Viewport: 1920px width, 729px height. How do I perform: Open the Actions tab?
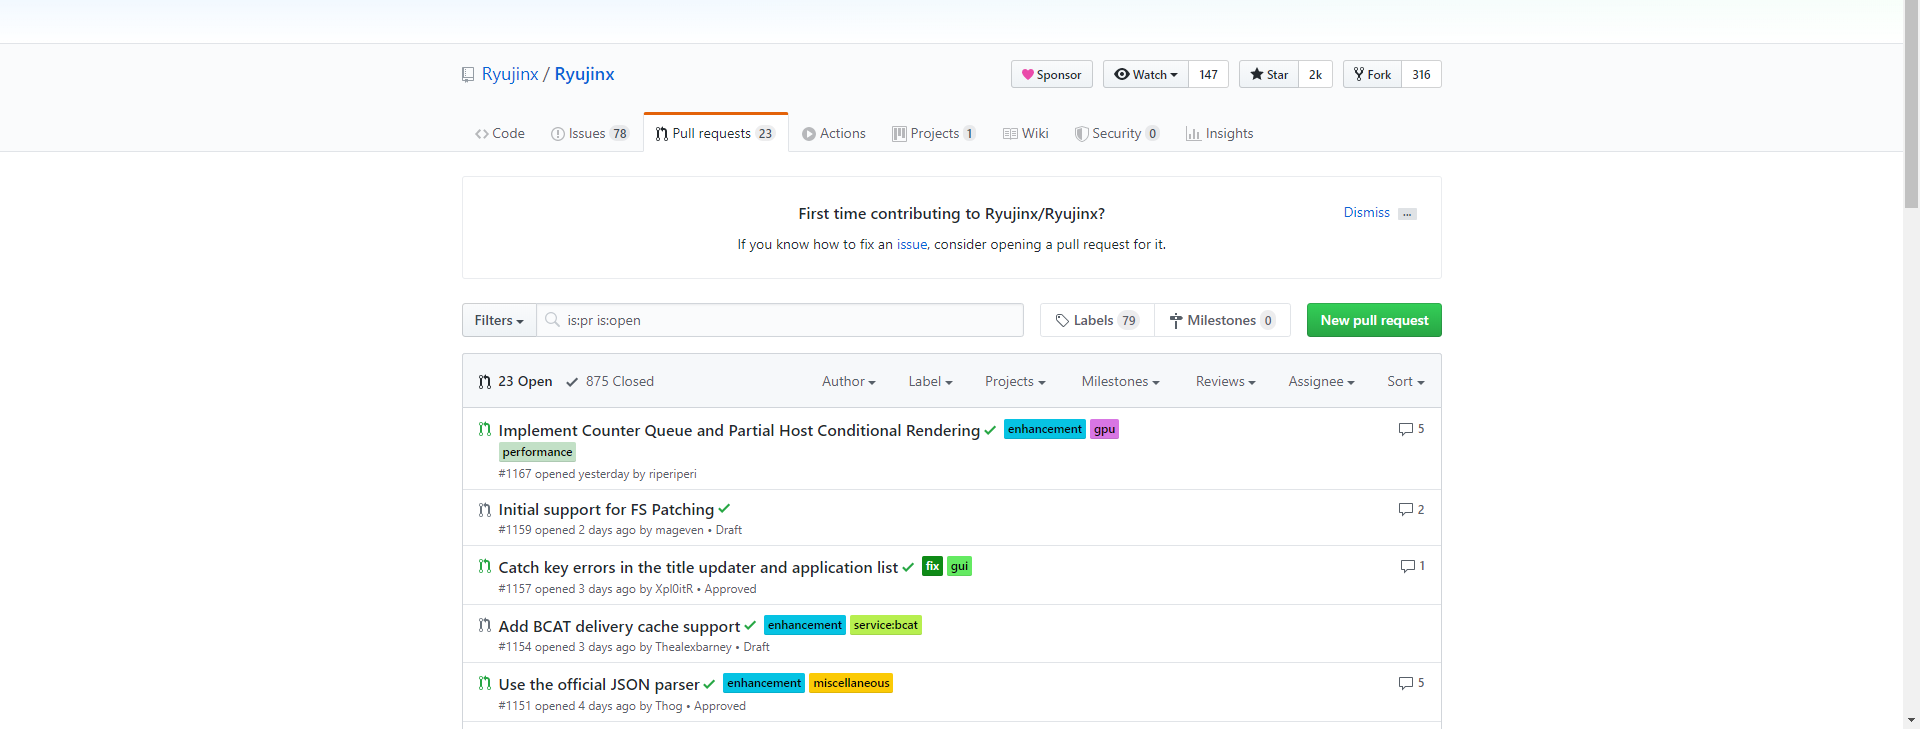pos(834,133)
